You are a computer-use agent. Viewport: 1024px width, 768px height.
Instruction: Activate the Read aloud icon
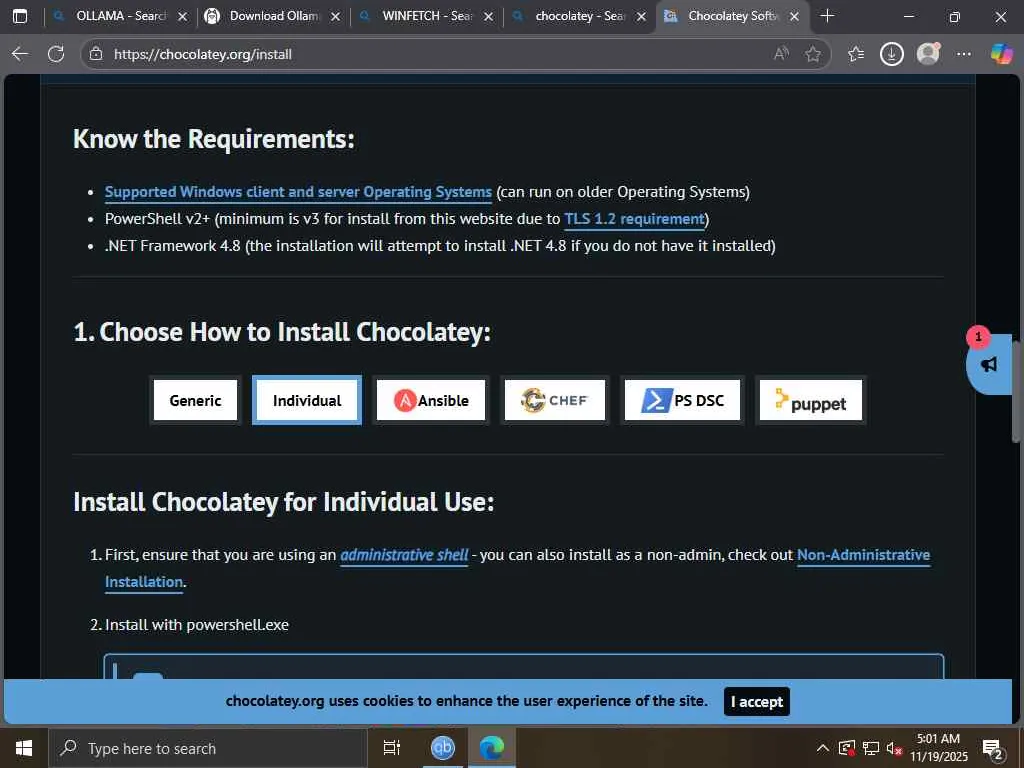tap(781, 54)
